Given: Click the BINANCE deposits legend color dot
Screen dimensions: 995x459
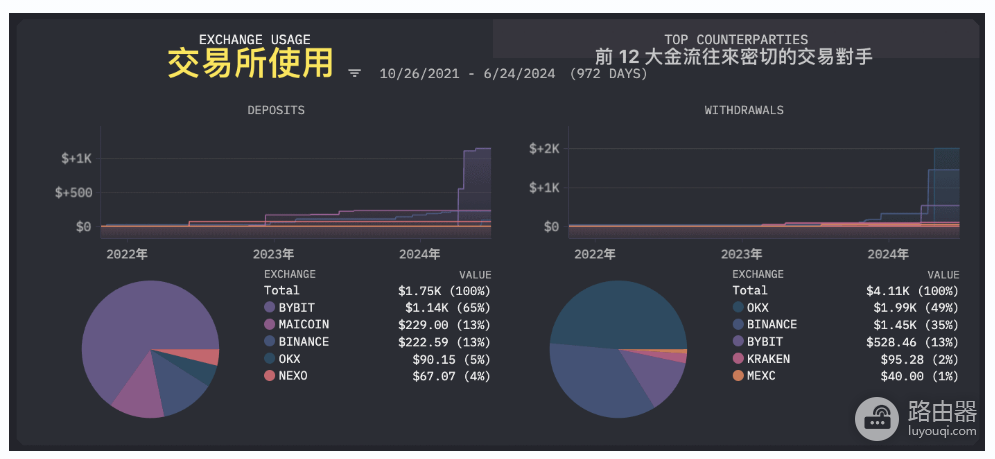Looking at the screenshot, I should [270, 342].
